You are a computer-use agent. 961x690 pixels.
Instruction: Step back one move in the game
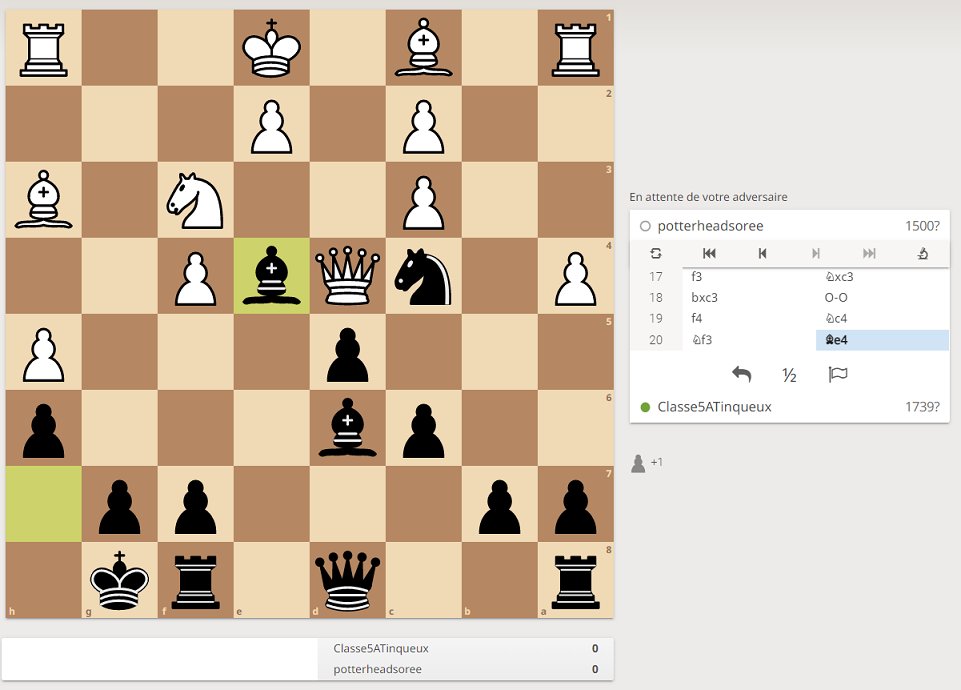pyautogui.click(x=763, y=253)
